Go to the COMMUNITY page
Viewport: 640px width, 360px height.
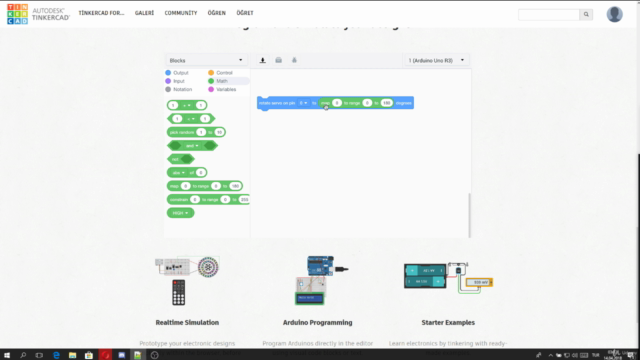coord(181,13)
